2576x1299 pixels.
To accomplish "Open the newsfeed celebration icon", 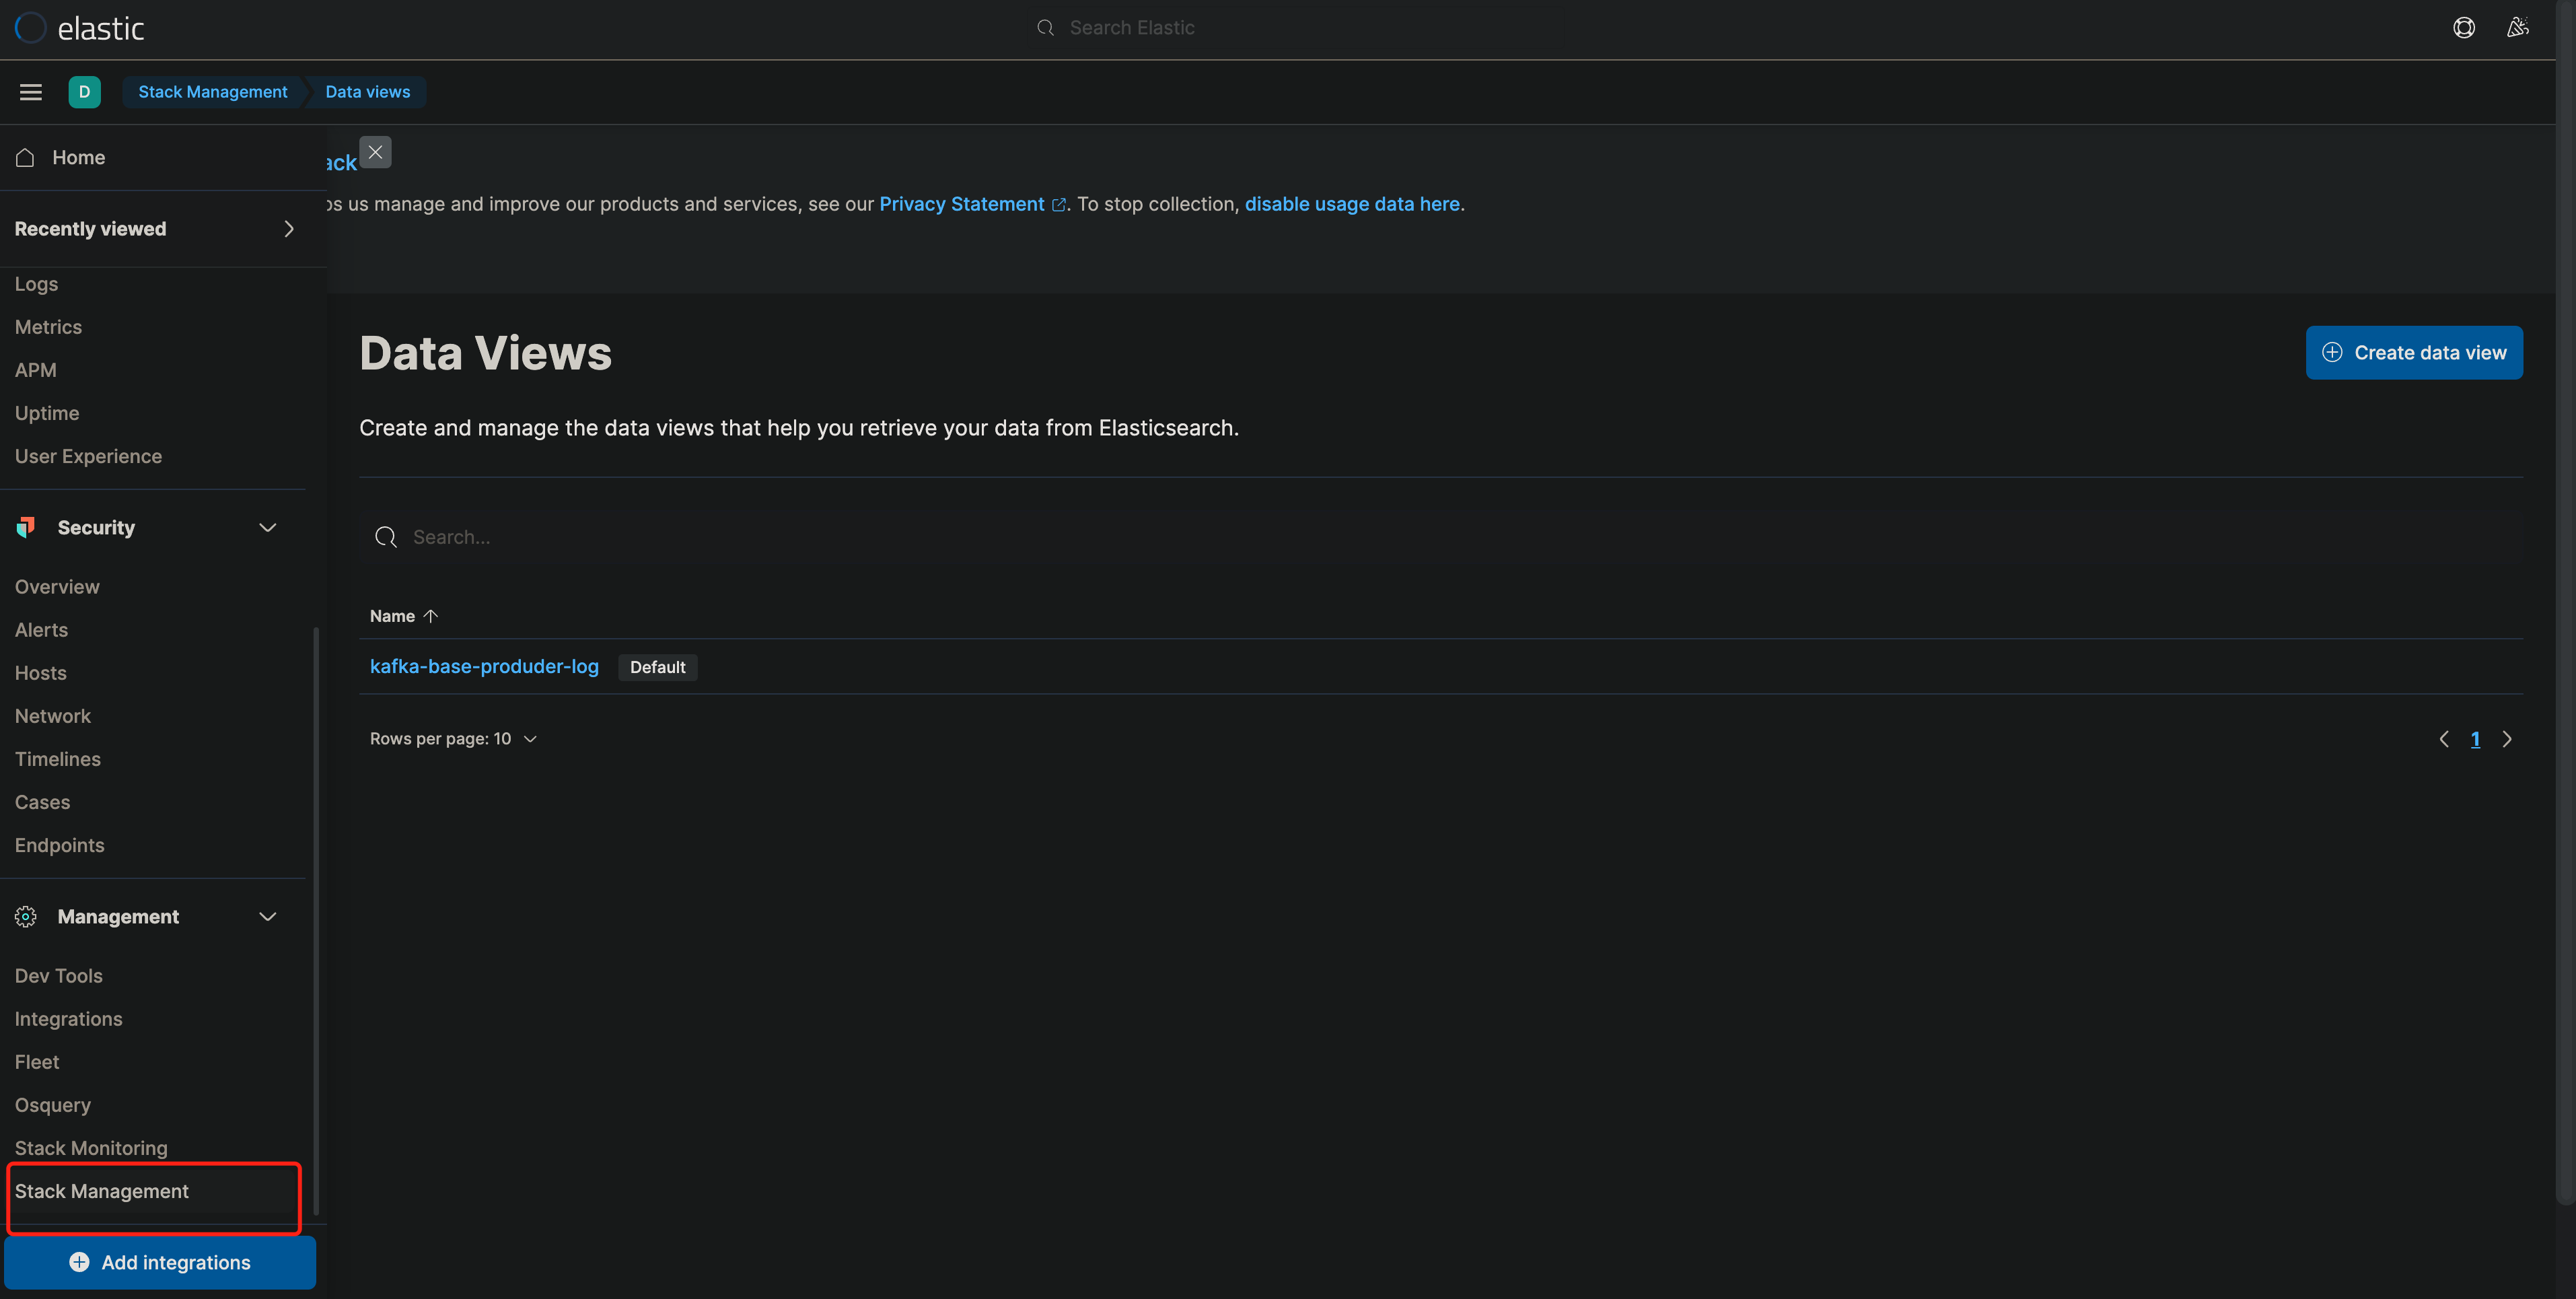I will coord(2517,28).
